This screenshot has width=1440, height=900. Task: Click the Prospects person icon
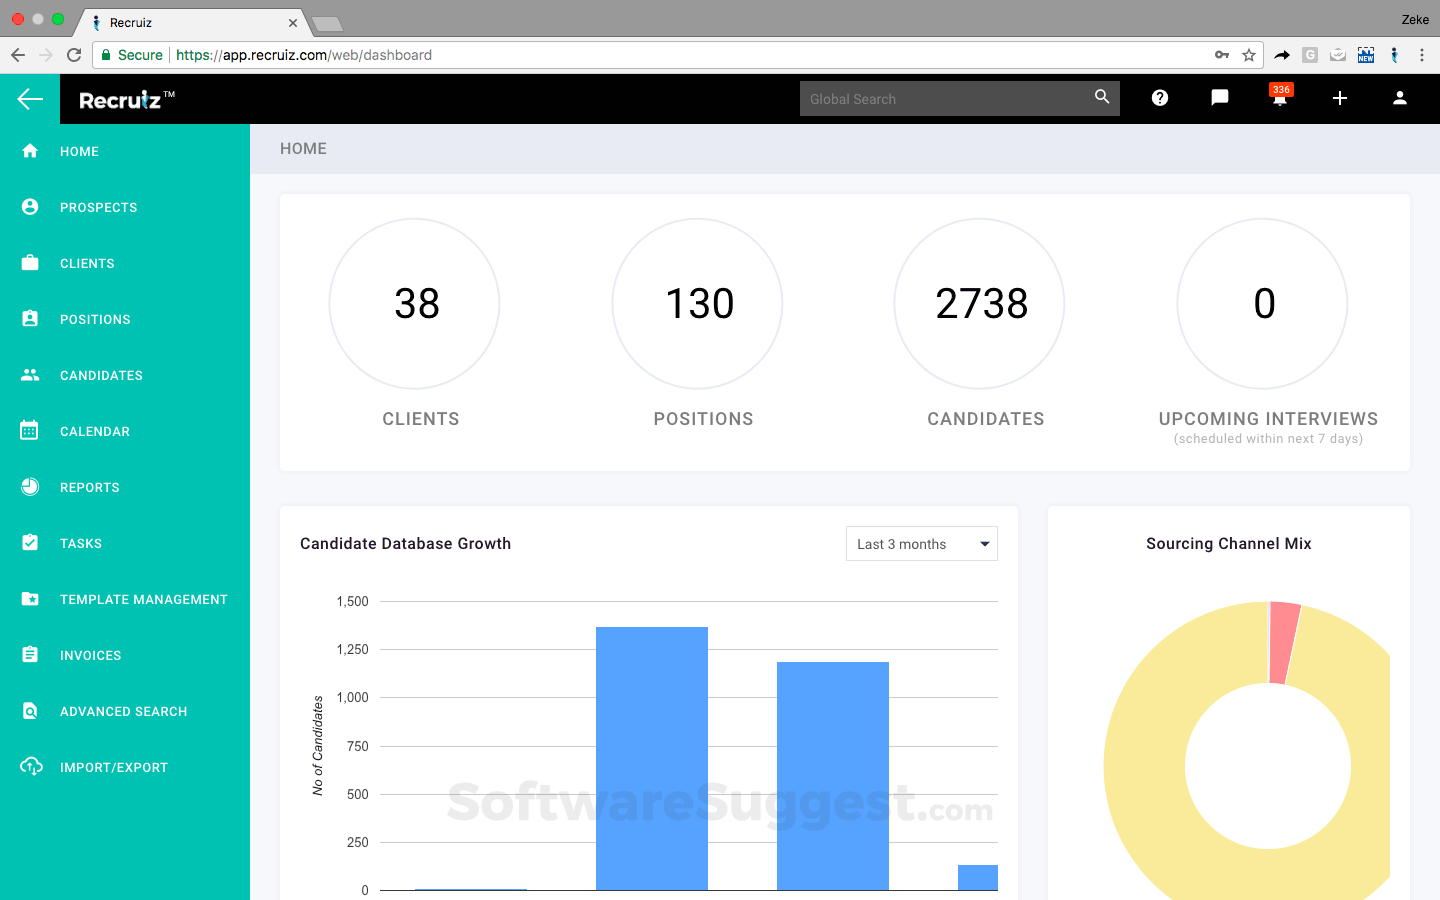tap(30, 207)
